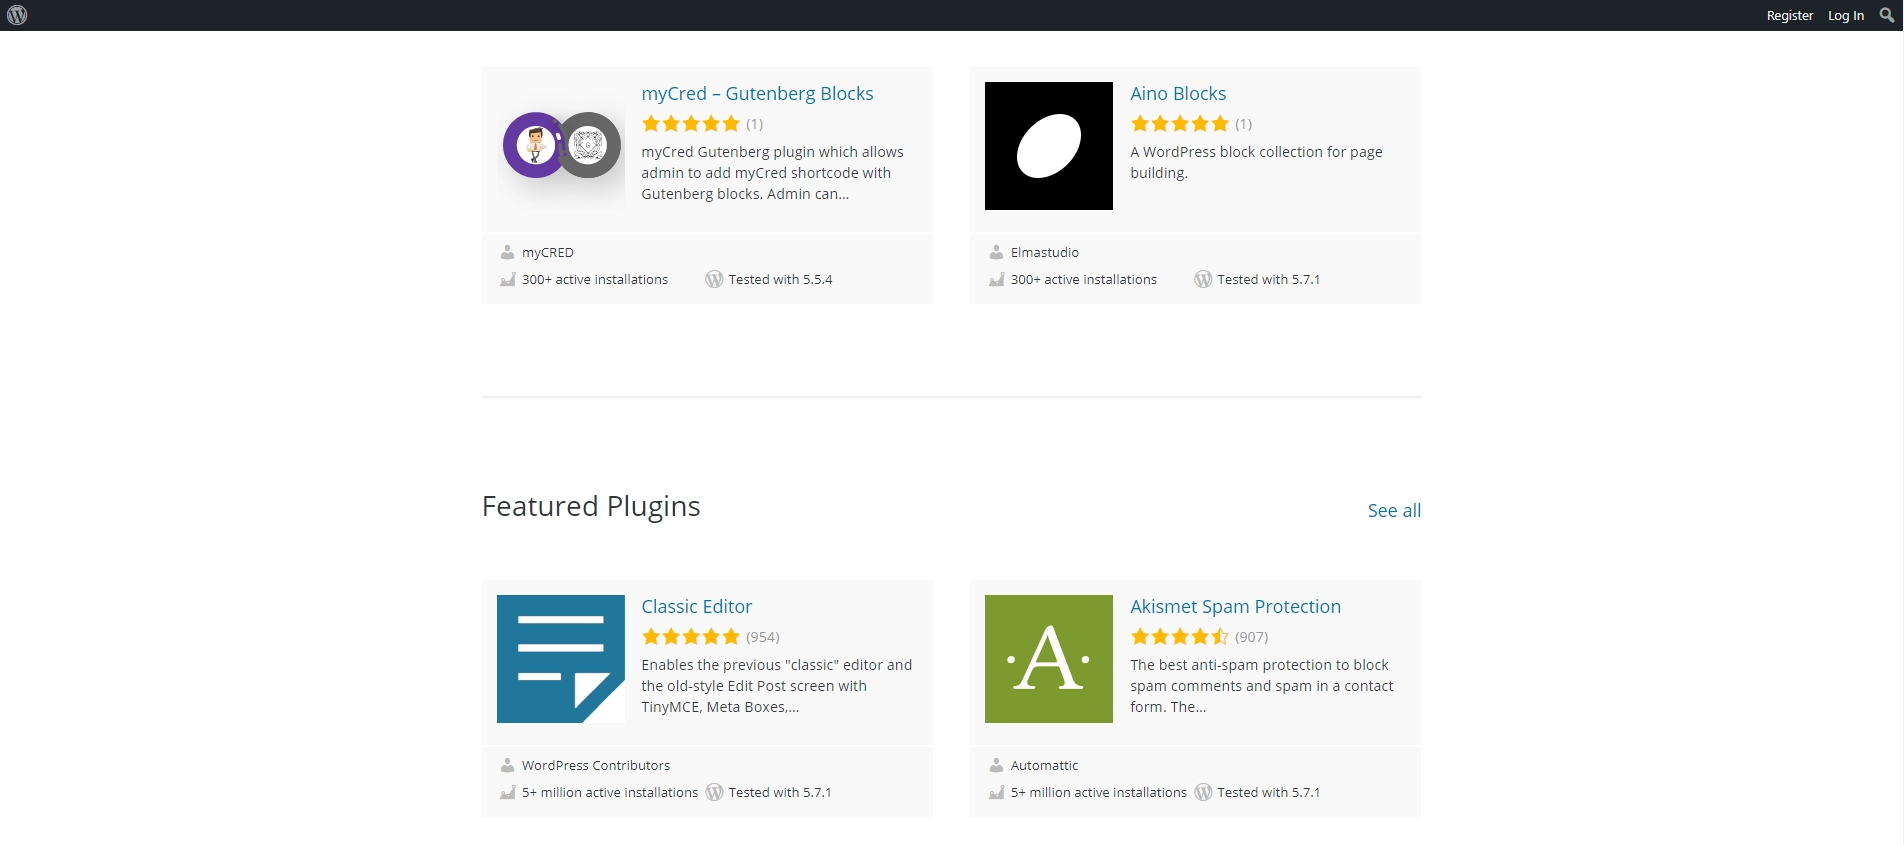The image size is (1904, 845).
Task: Click the Classic Editor blue icon thumbnail
Action: pos(561,659)
